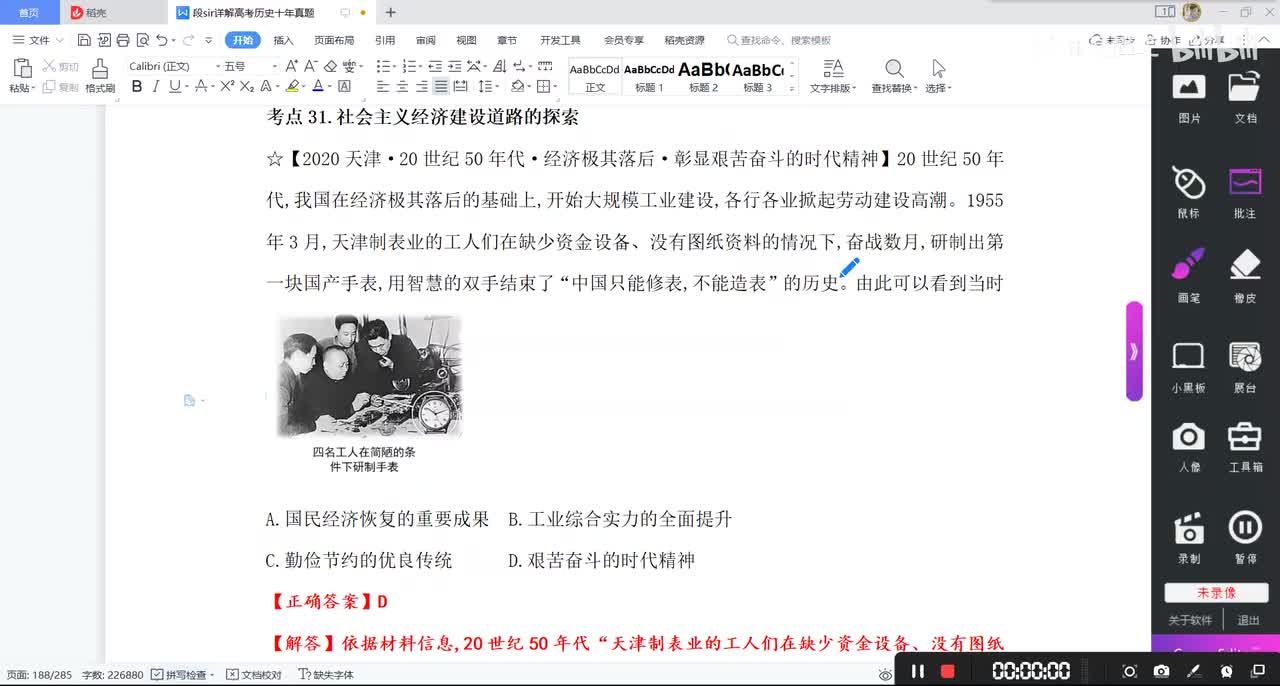
Task: Select the 鼠标 mouse tool in recorder panel
Action: coord(1189,192)
